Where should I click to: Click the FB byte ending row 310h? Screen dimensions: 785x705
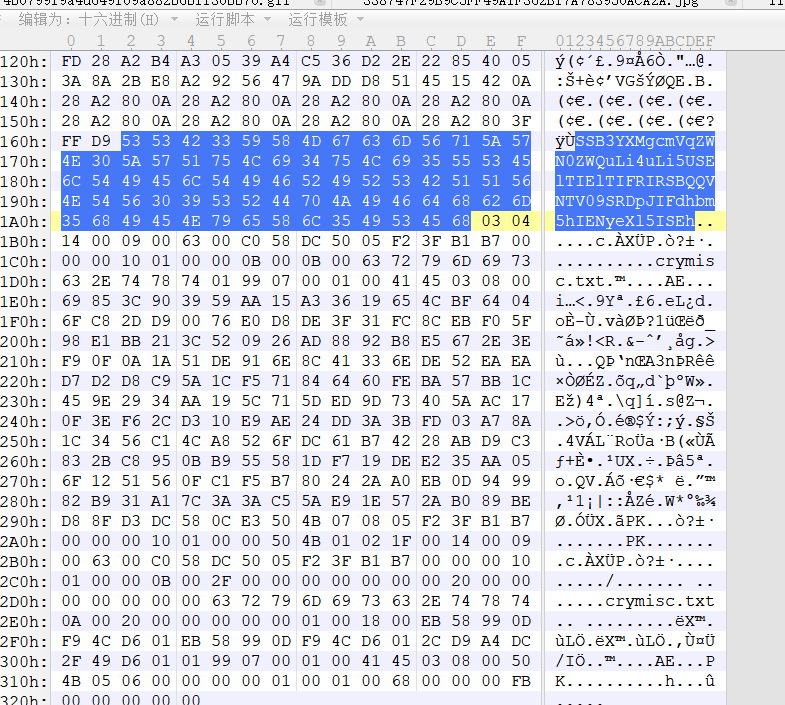(520, 681)
